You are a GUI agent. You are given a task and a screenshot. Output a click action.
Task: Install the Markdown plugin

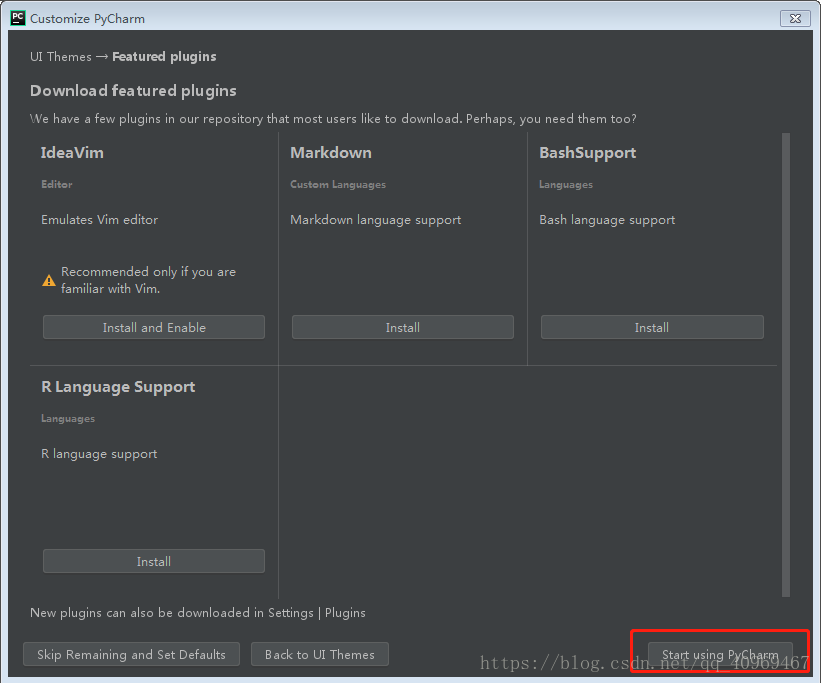pyautogui.click(x=403, y=327)
